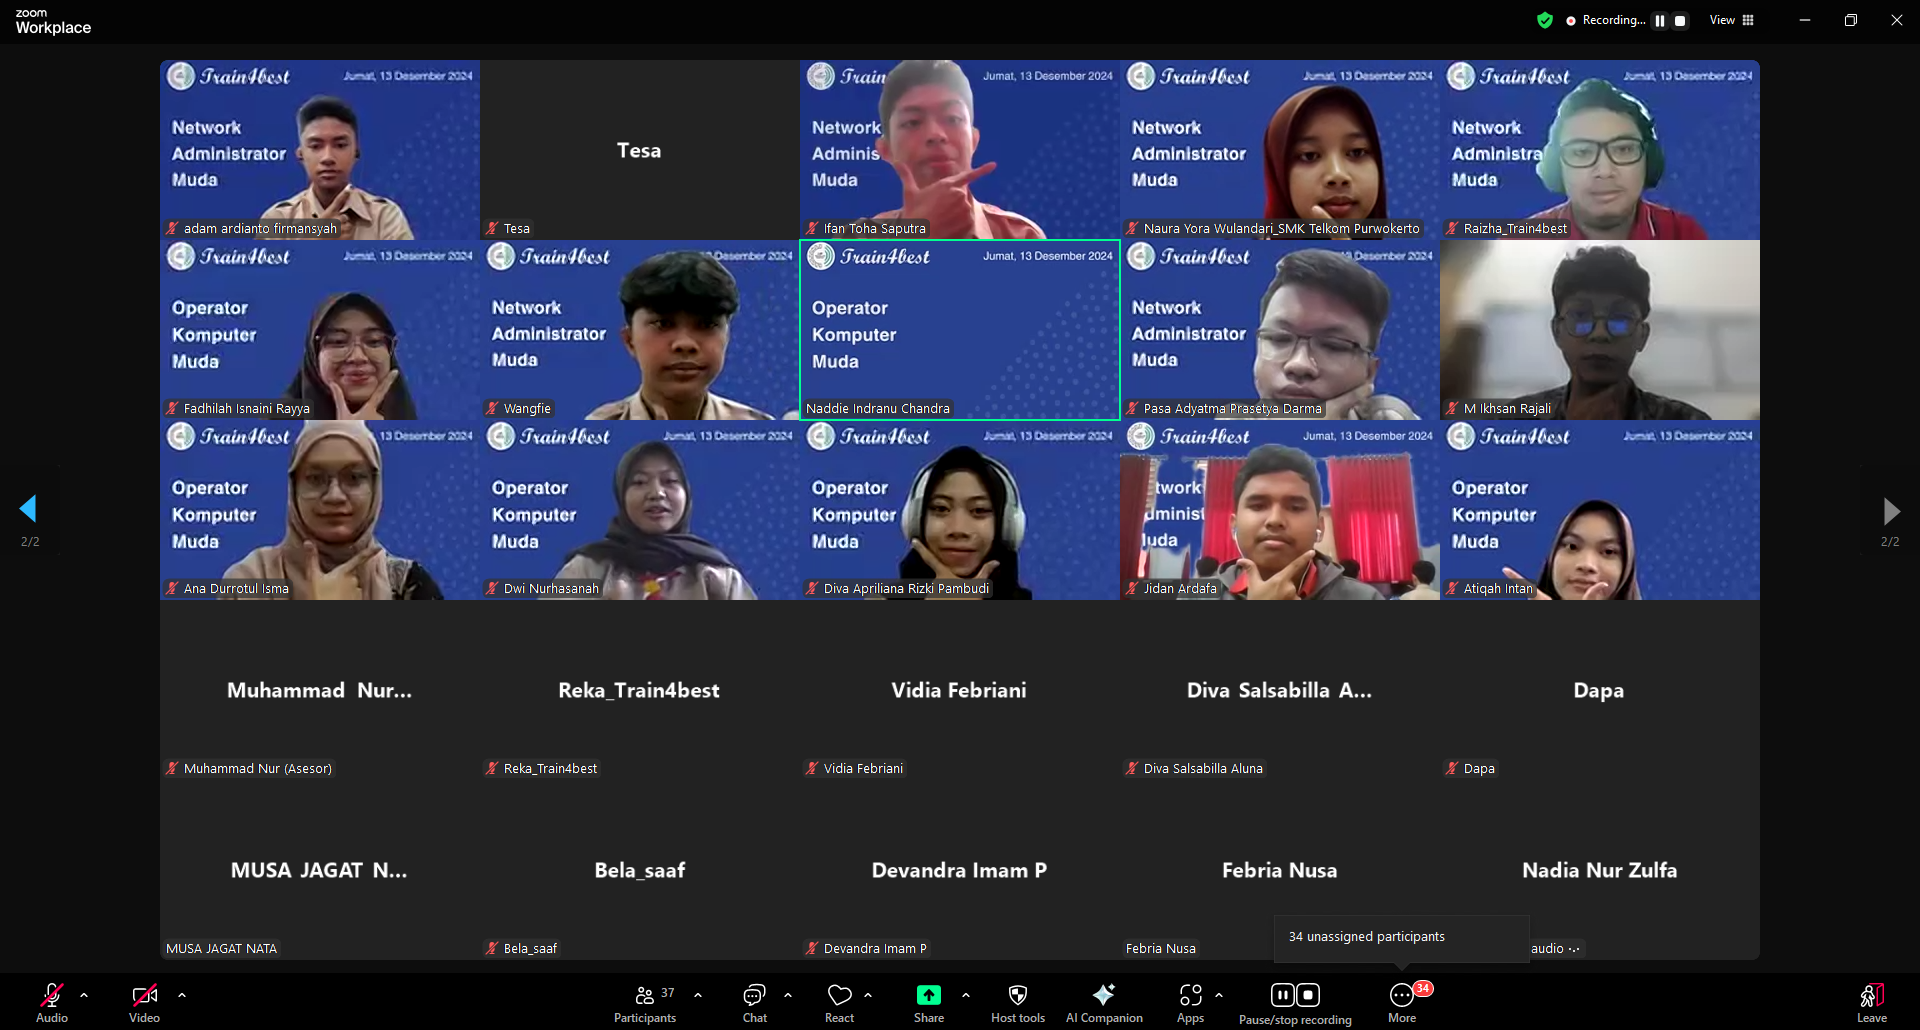Select Naddie Indranu Chandra's video tile
The image size is (1920, 1030).
pos(959,330)
